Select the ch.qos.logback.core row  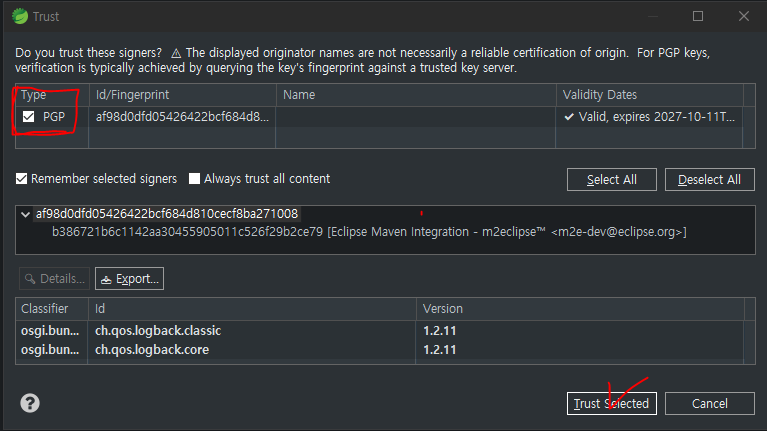coord(379,349)
